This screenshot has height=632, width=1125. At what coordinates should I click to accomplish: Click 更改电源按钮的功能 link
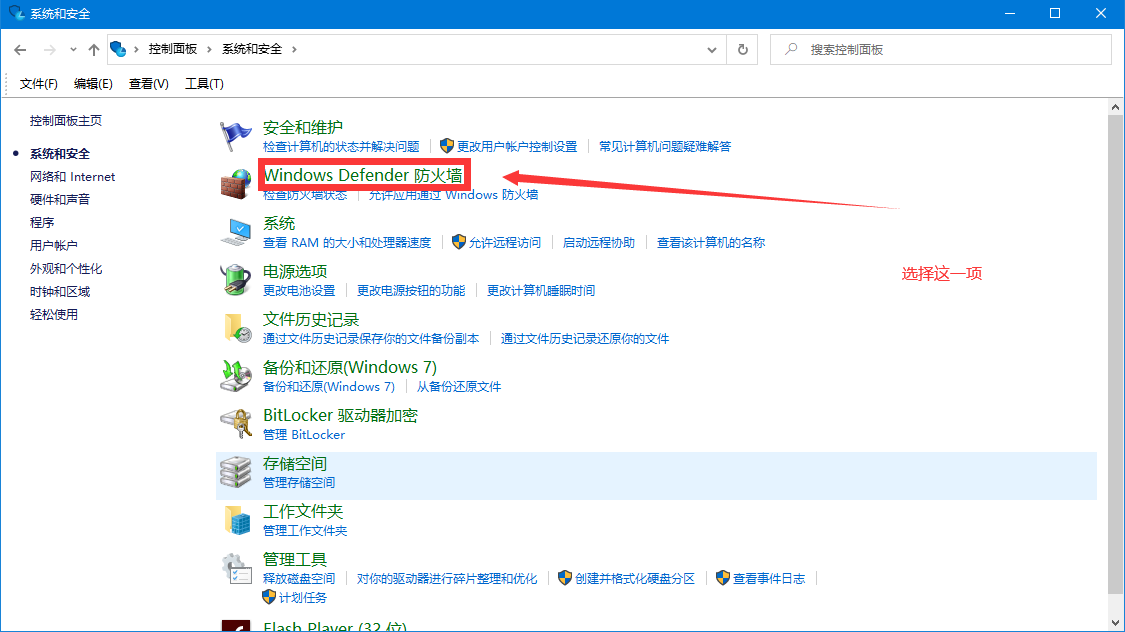coord(411,291)
